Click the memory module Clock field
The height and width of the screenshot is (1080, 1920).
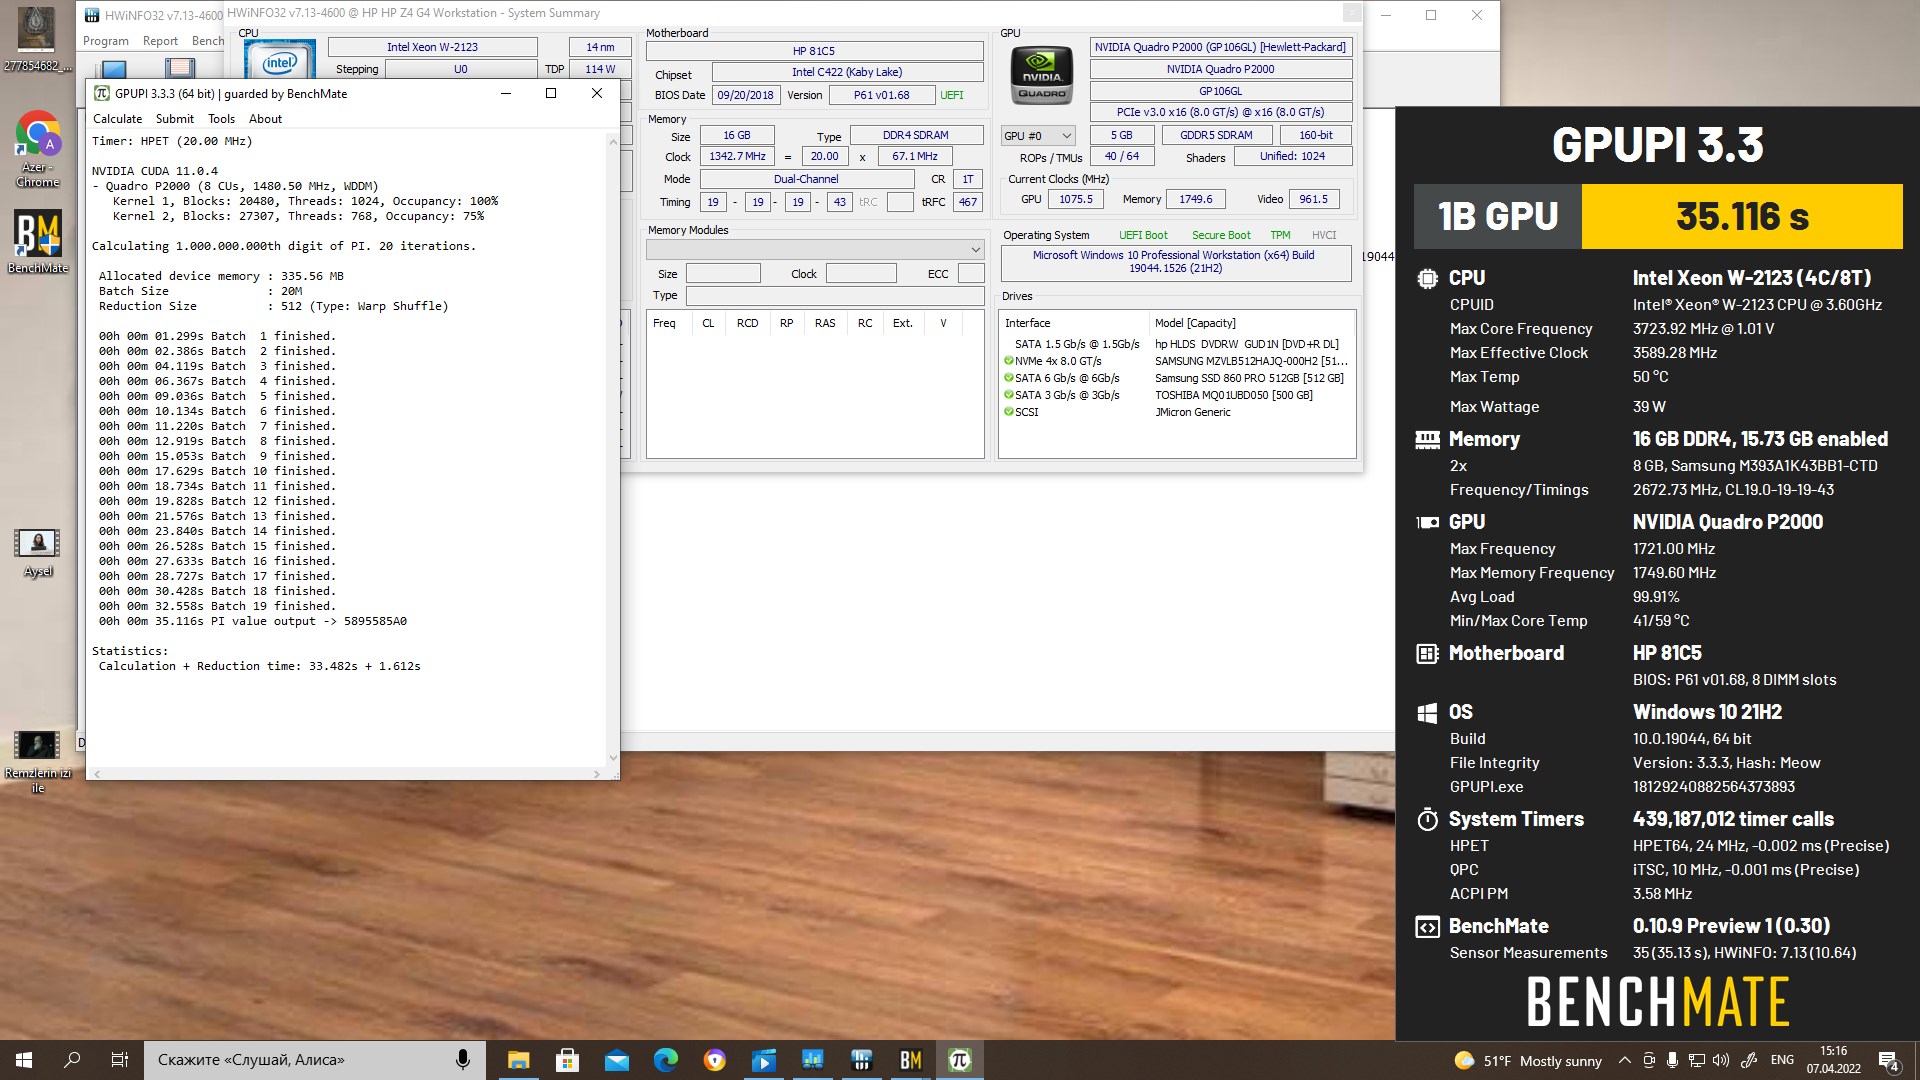click(x=861, y=274)
